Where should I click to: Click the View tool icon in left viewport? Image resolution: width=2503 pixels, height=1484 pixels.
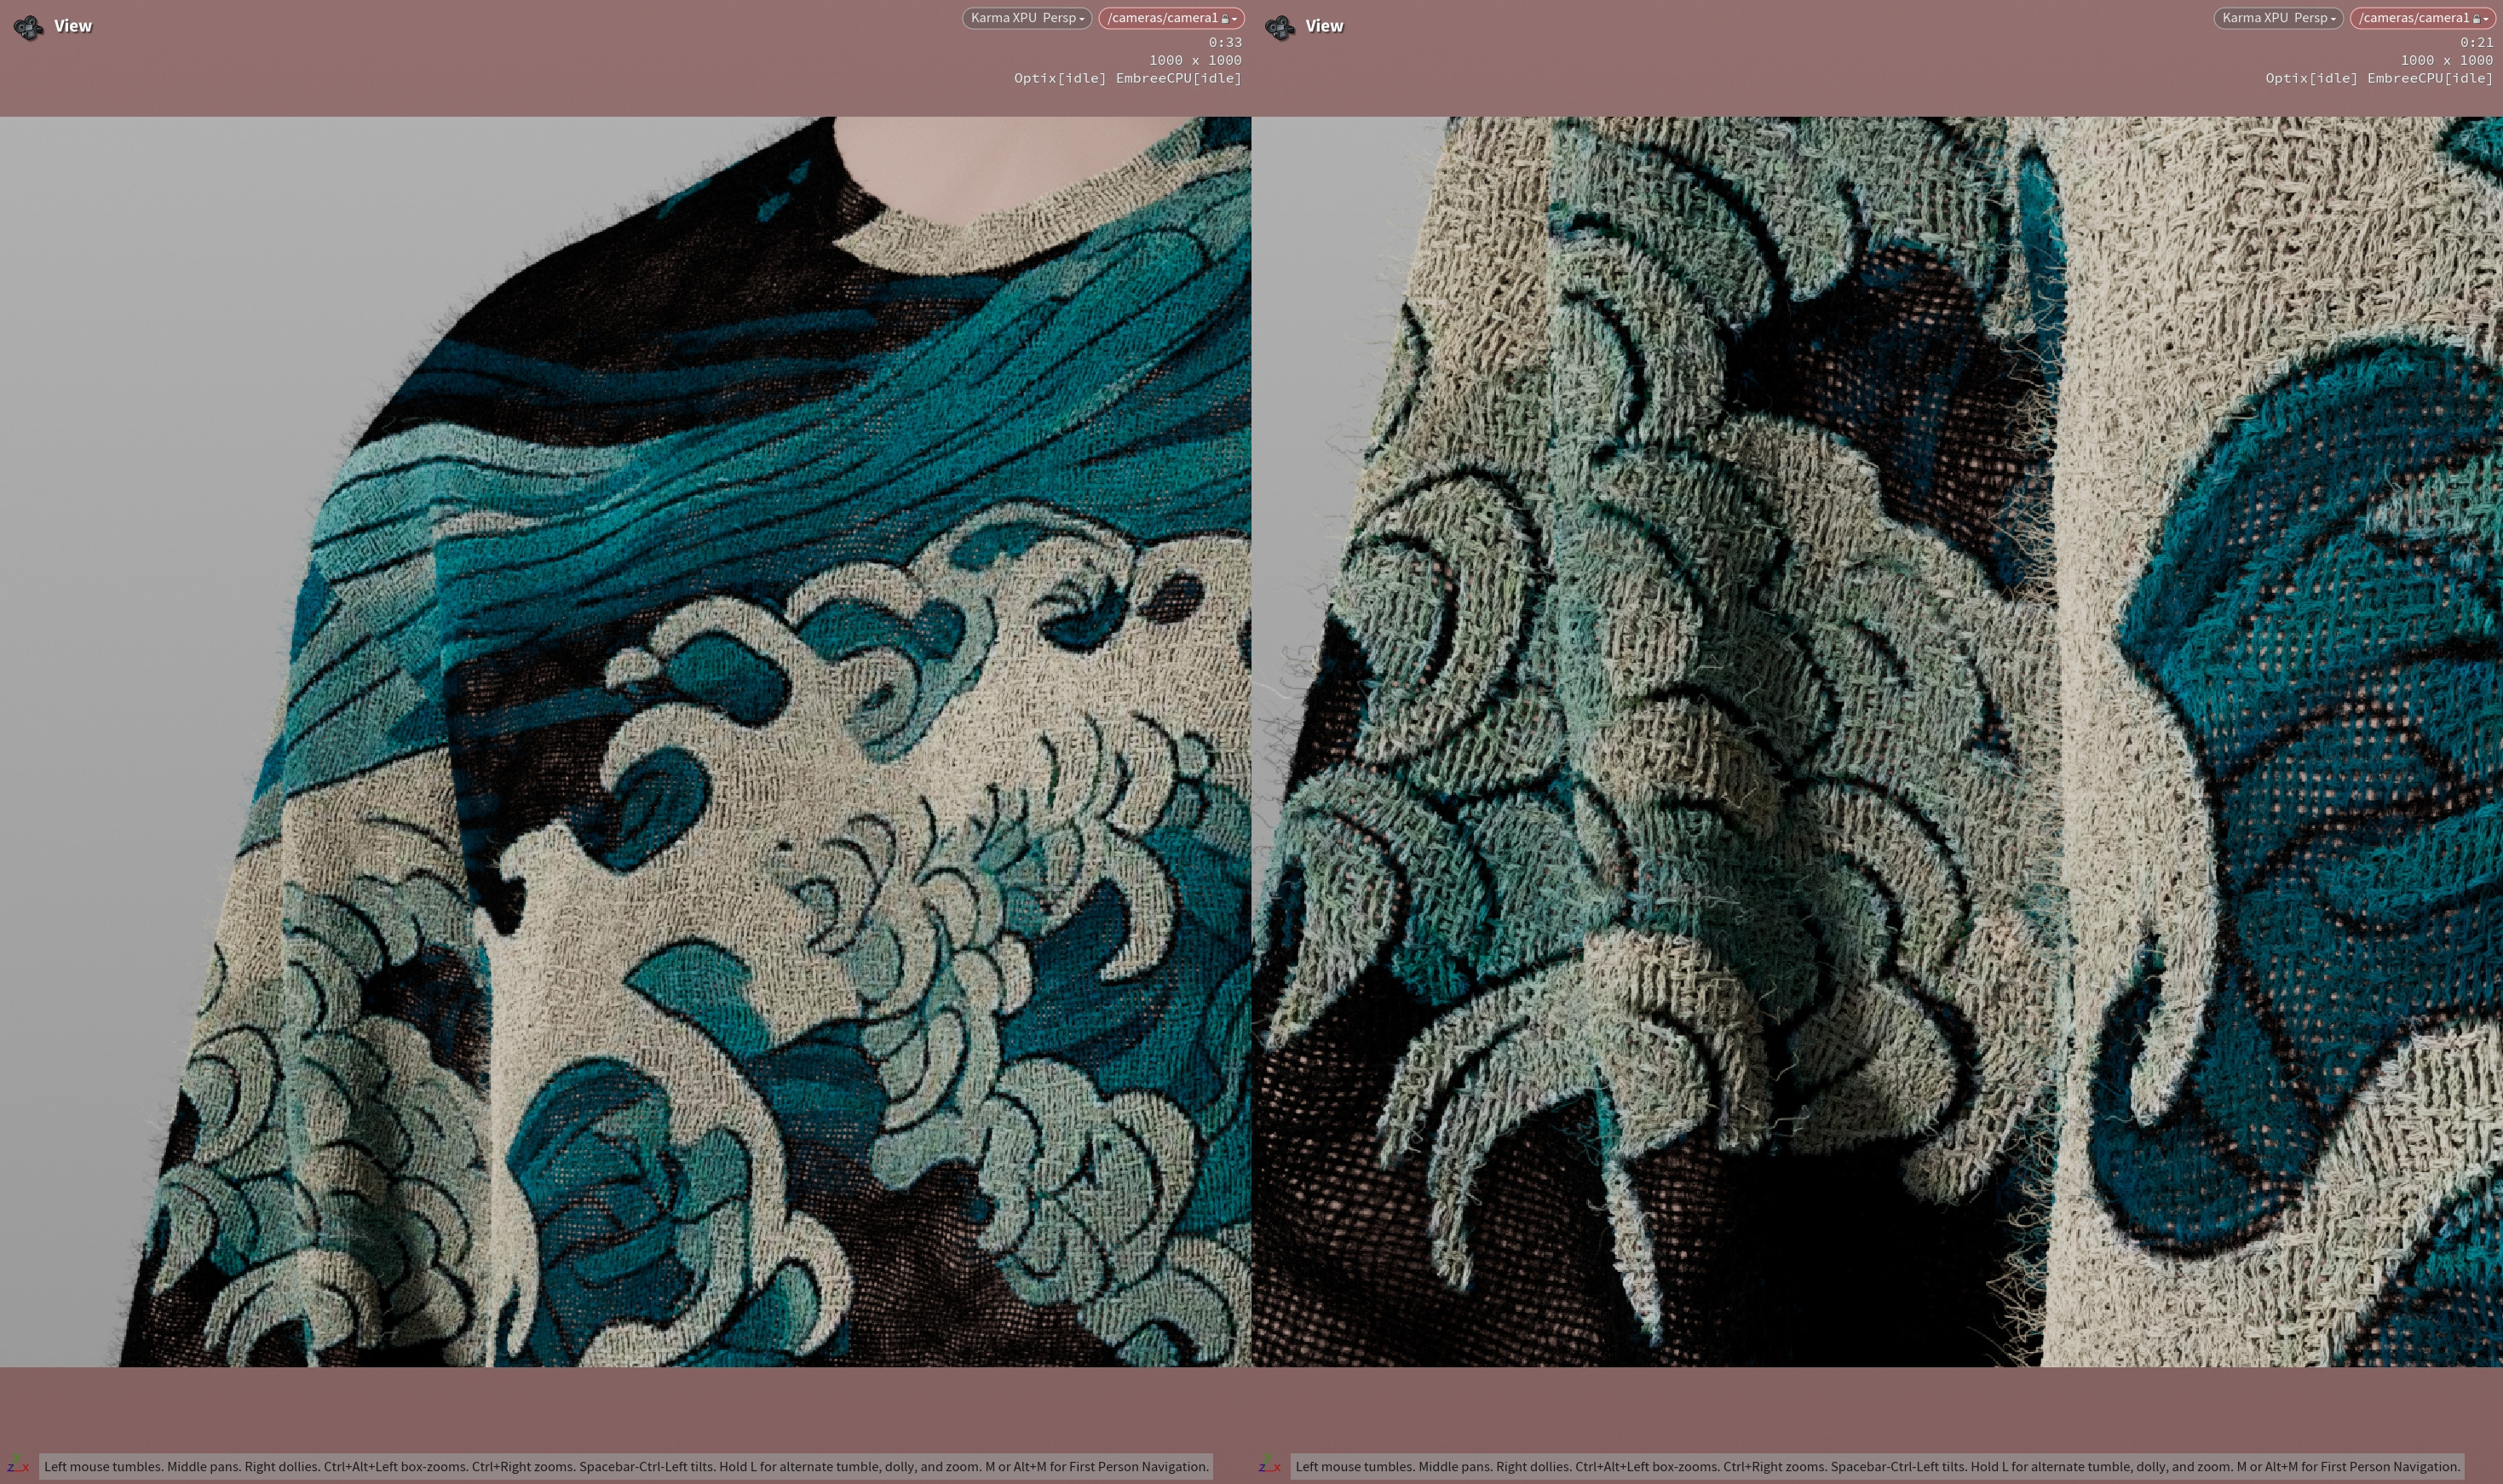[x=28, y=27]
